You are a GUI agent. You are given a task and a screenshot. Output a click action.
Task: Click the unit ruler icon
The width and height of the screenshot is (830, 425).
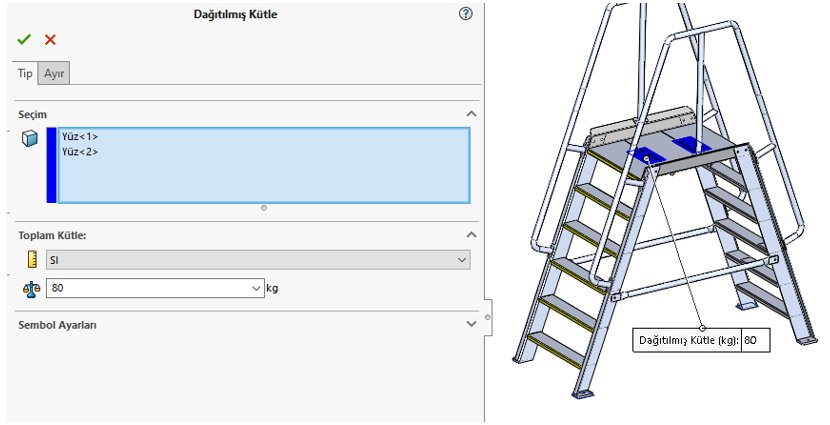[x=32, y=260]
